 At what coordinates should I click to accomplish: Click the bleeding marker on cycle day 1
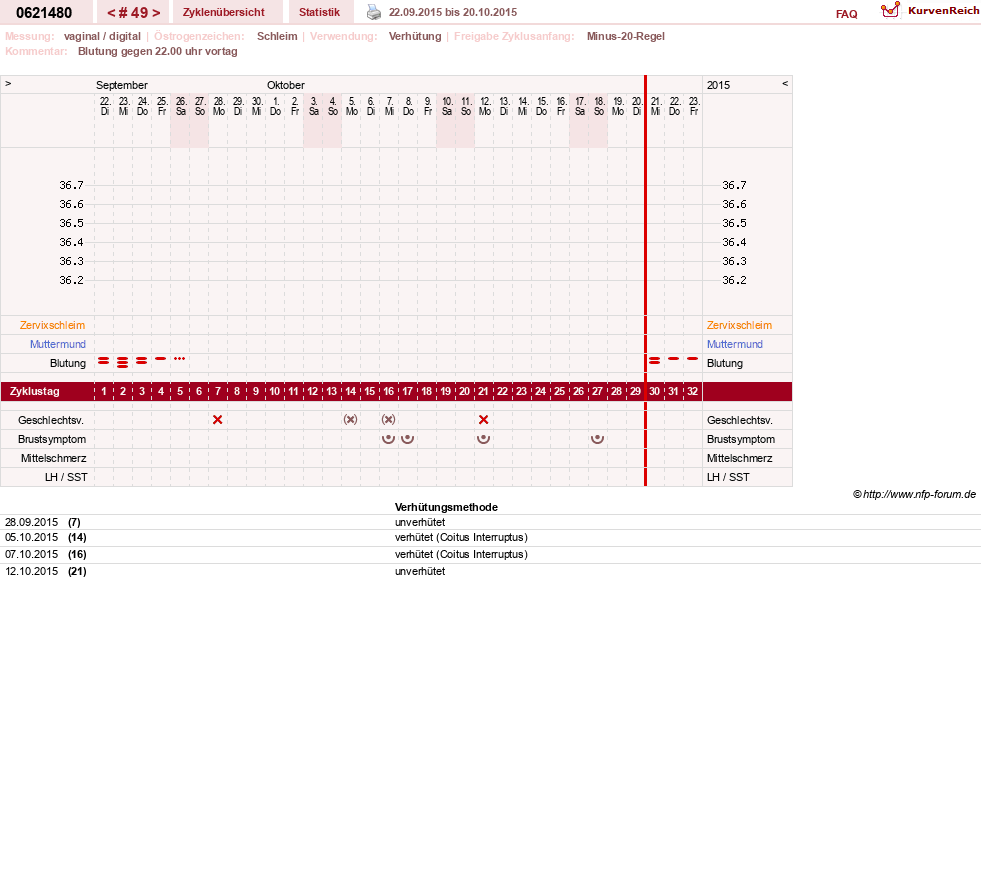pos(104,361)
